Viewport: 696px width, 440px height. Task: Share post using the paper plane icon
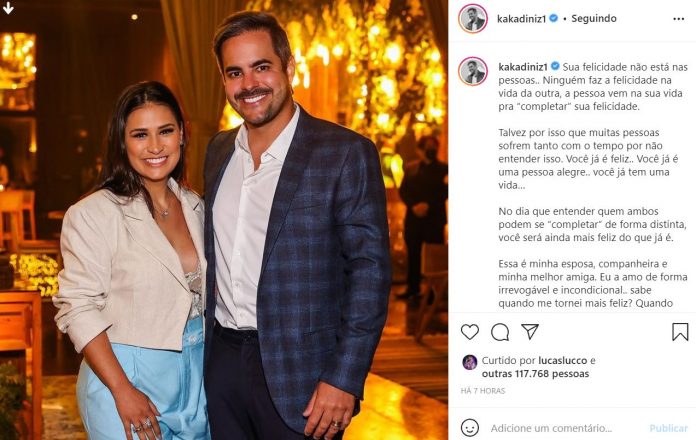coord(530,331)
